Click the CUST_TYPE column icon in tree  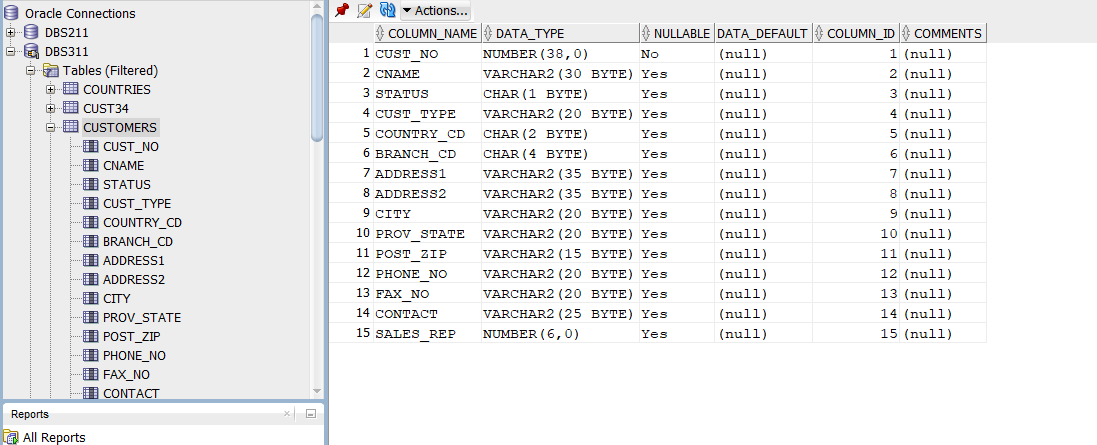click(90, 203)
